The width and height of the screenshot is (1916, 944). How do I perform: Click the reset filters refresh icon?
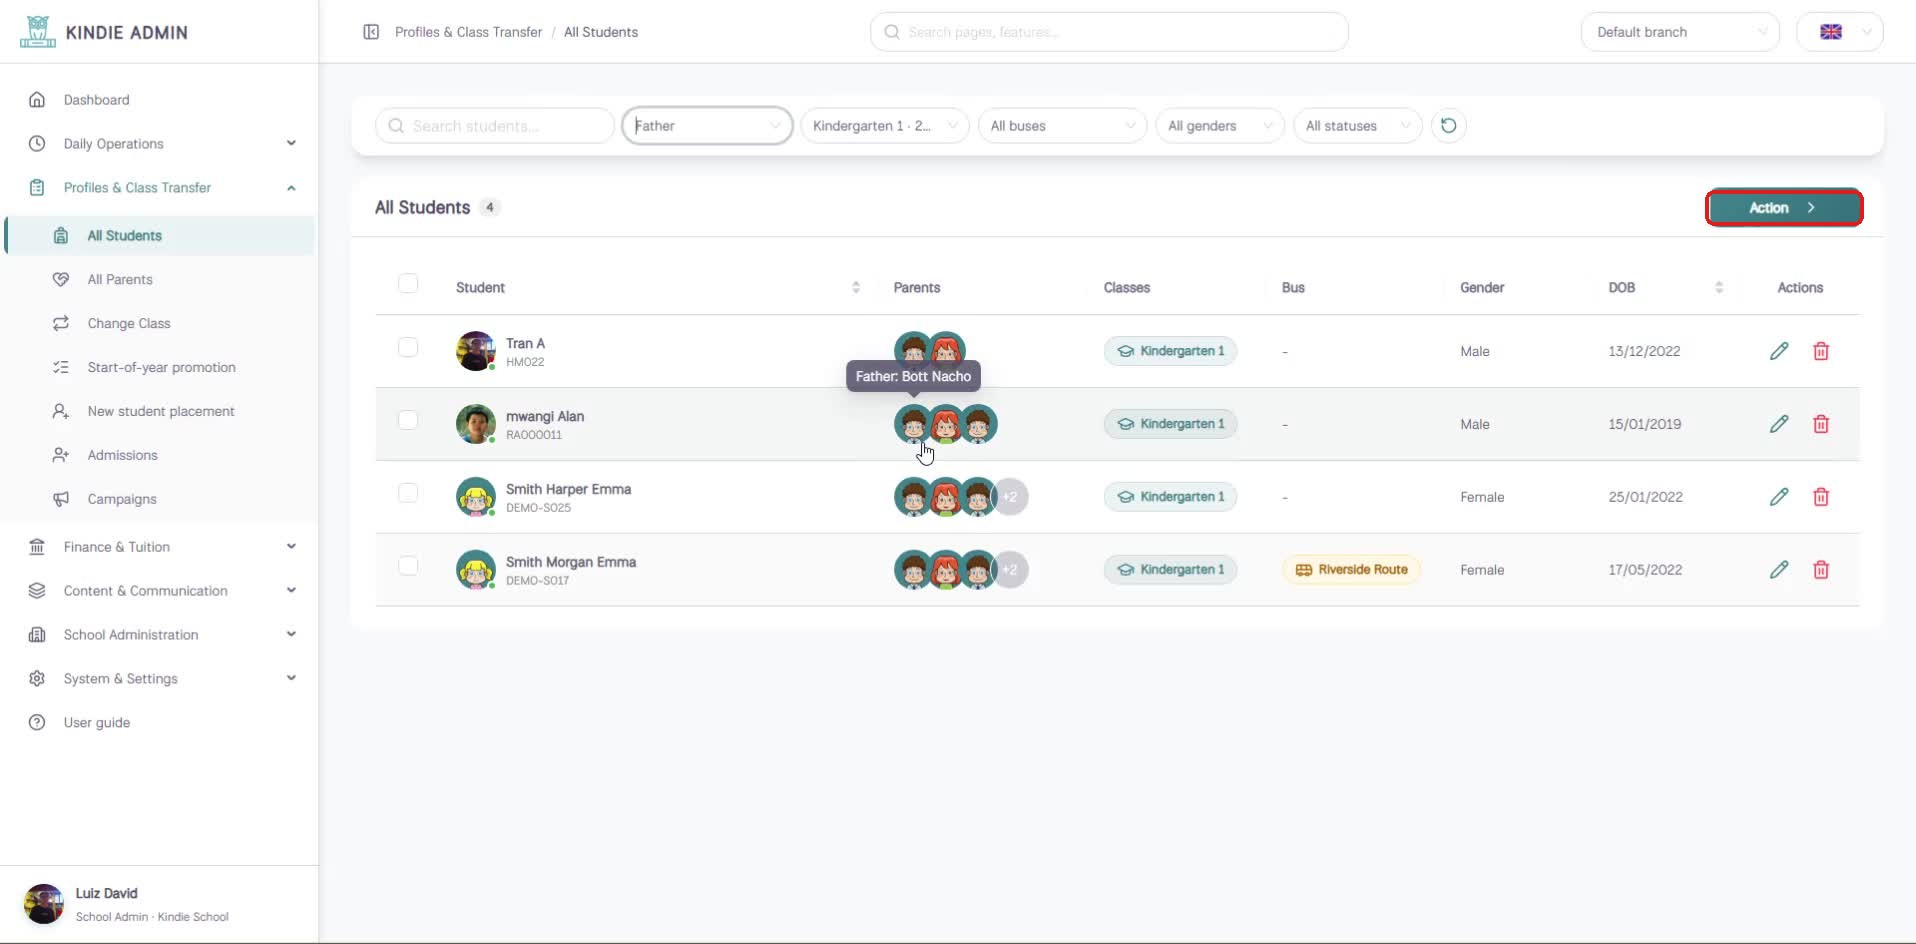(x=1448, y=126)
